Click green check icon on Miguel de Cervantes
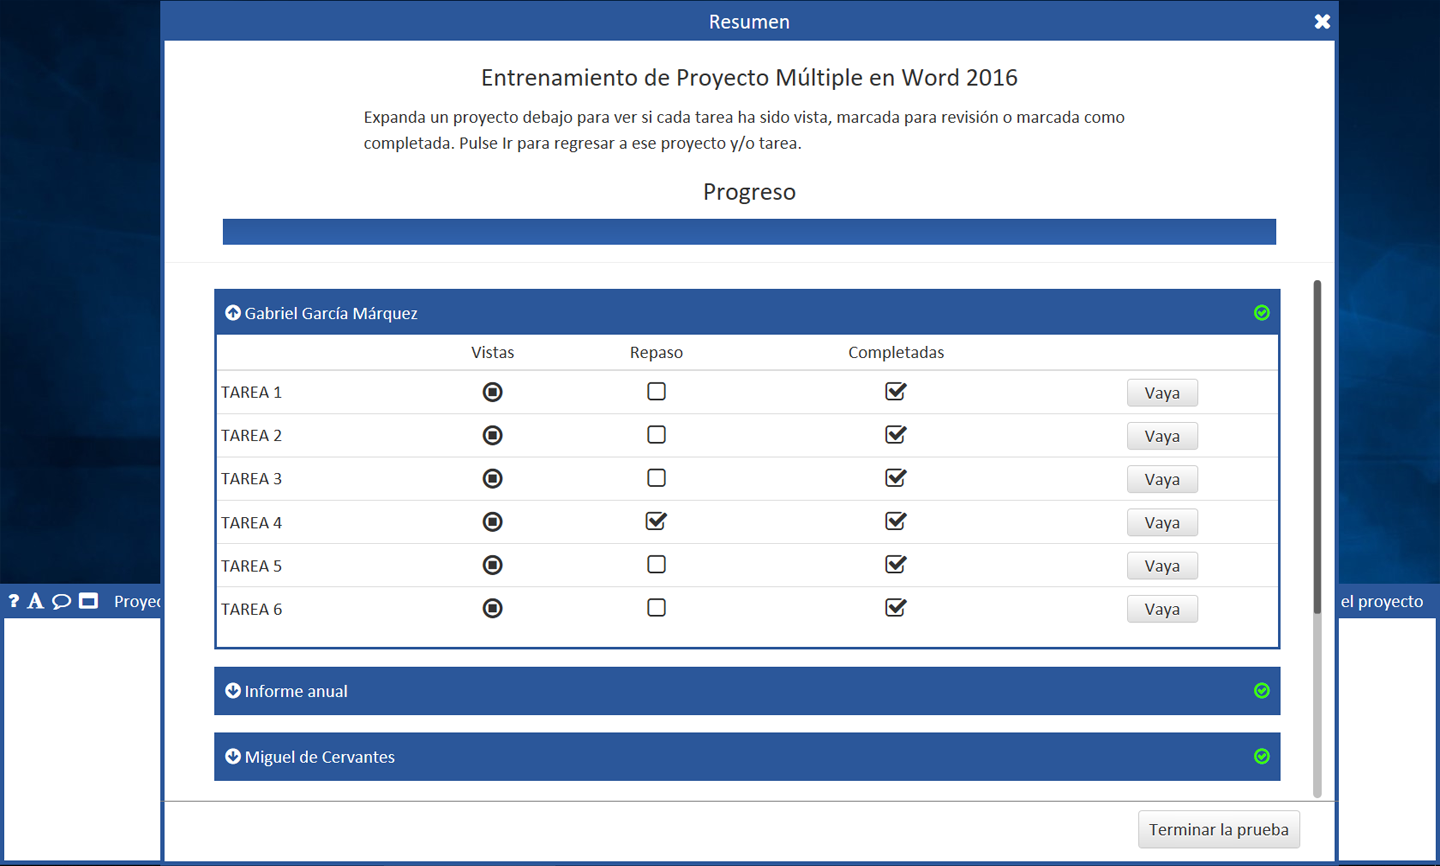The width and height of the screenshot is (1440, 866). (x=1262, y=757)
